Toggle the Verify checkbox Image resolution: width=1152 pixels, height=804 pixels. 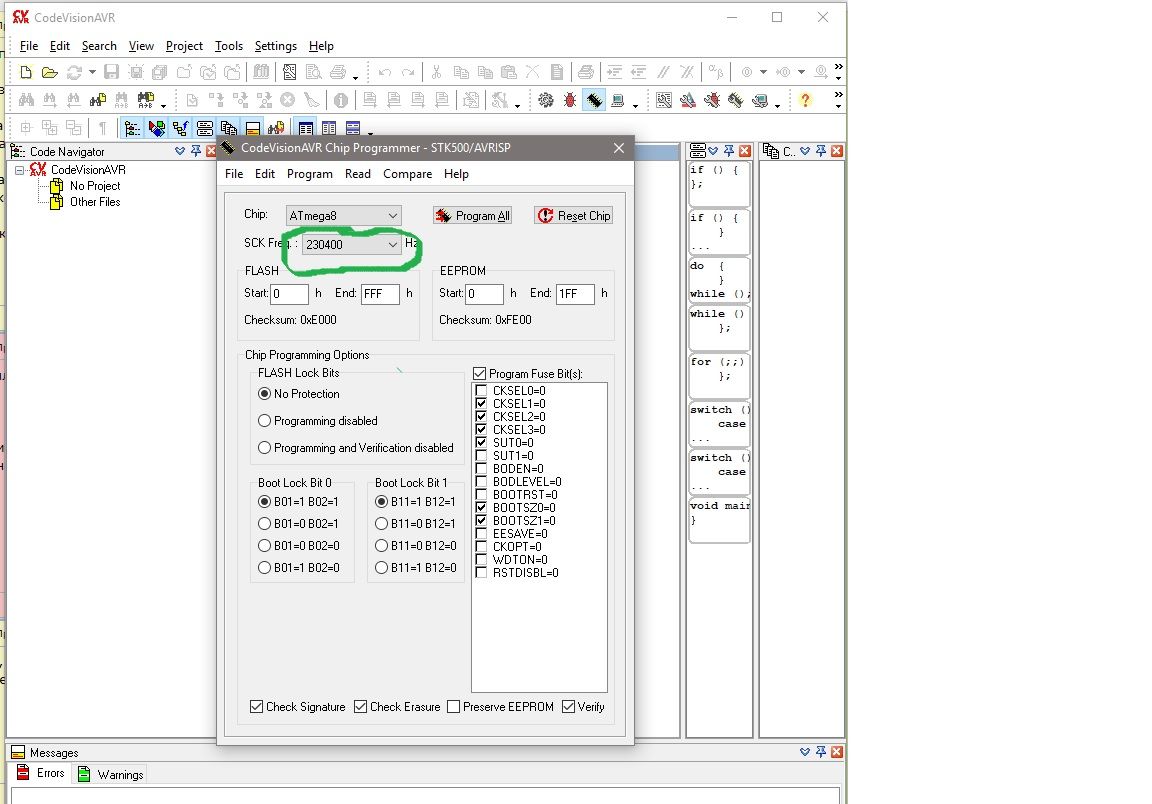(x=569, y=706)
